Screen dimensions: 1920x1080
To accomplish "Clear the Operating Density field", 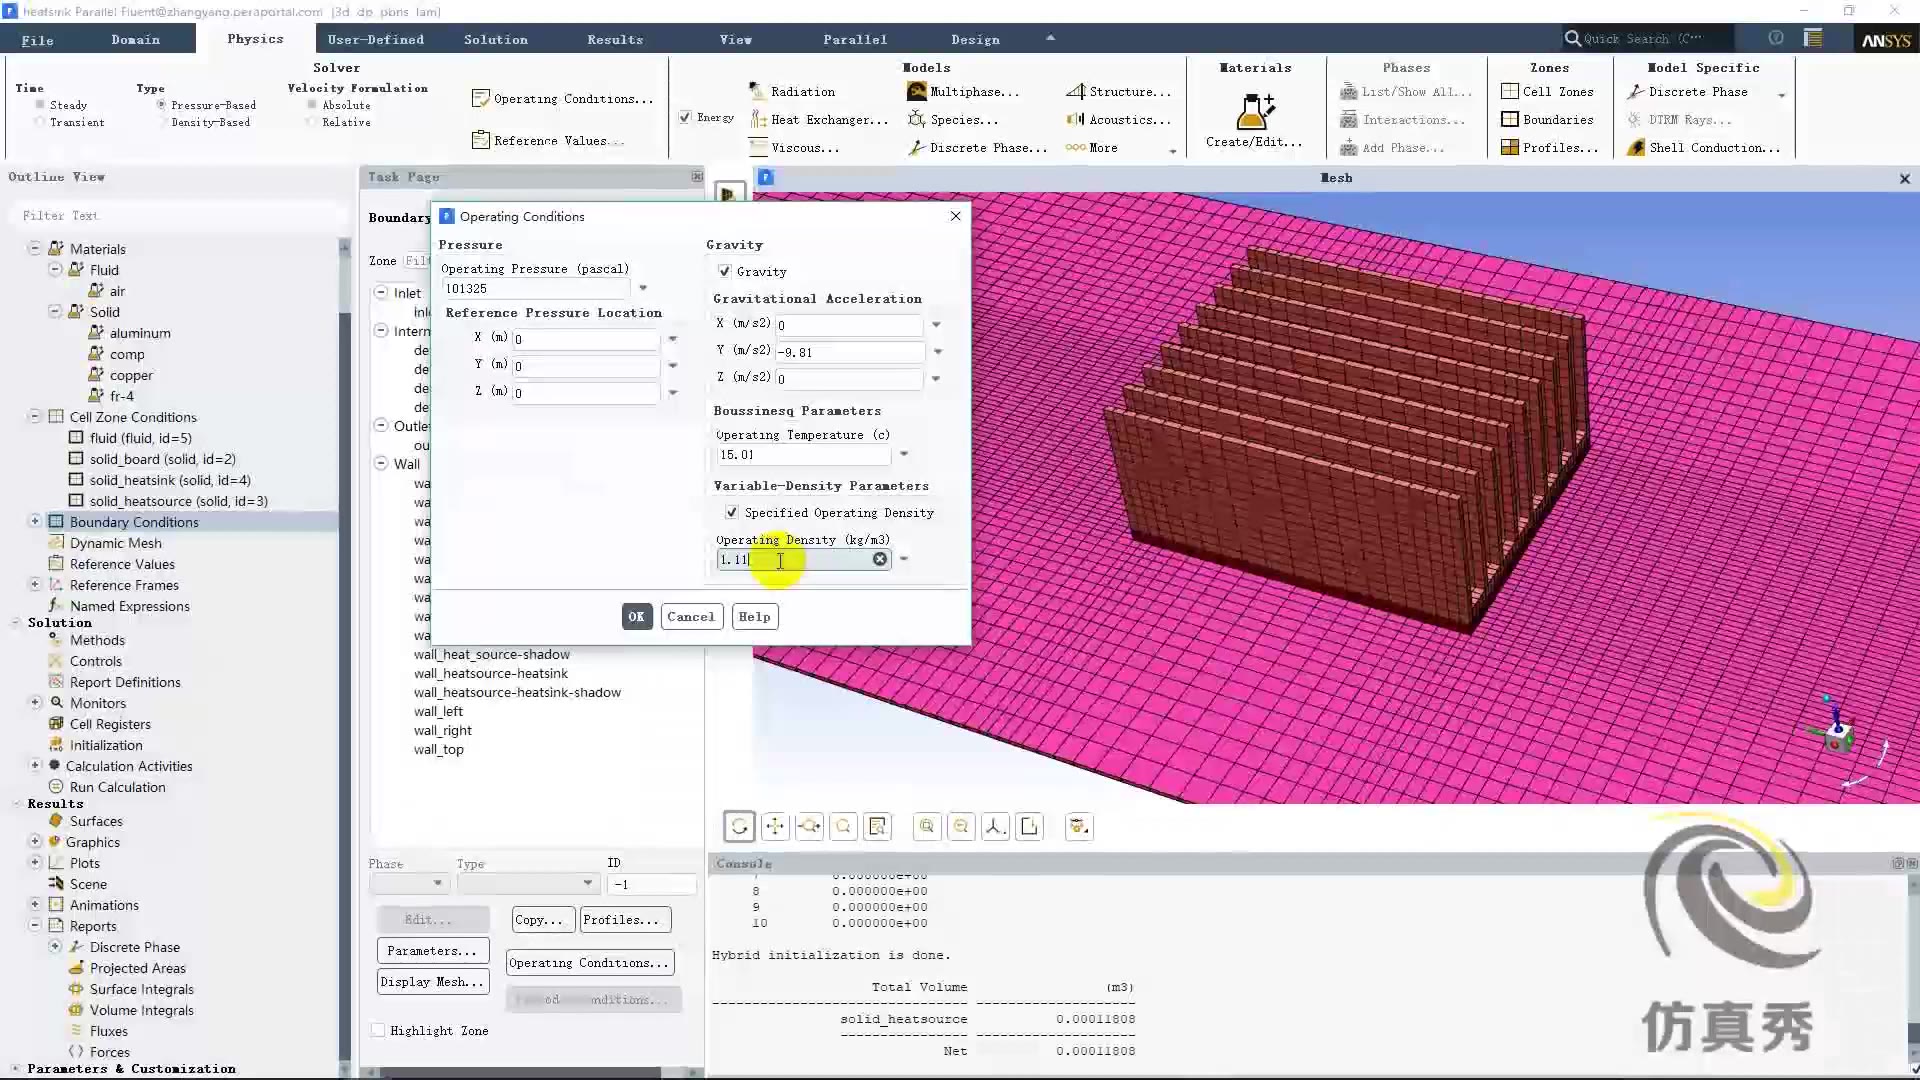I will pyautogui.click(x=880, y=559).
